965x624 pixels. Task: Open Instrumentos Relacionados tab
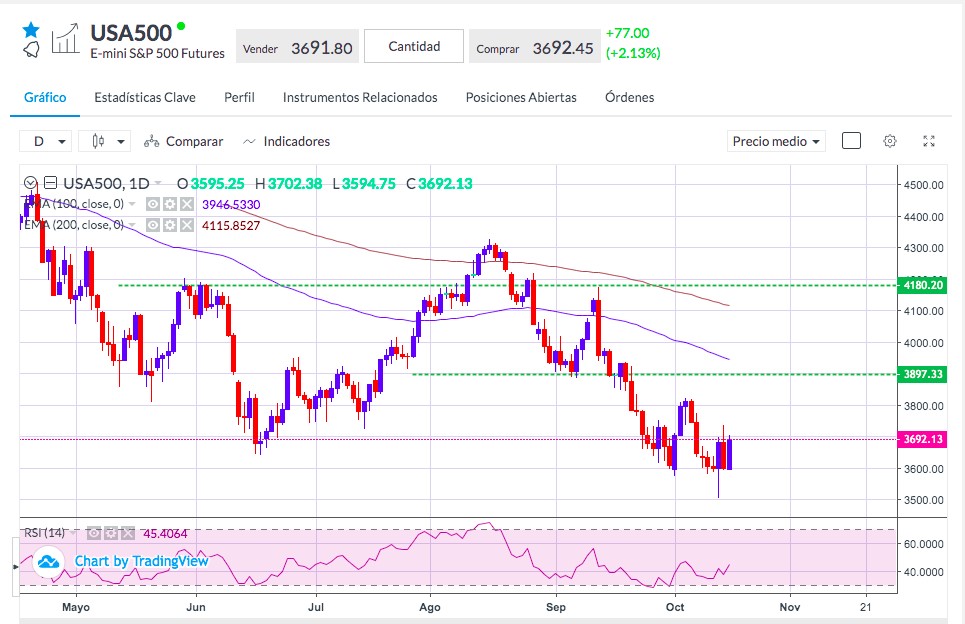[360, 97]
